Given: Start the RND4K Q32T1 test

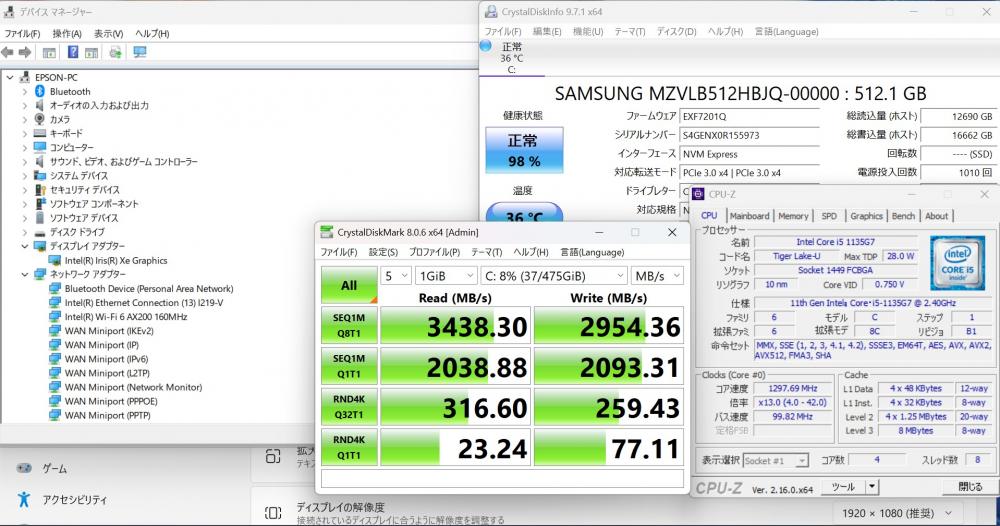Looking at the screenshot, I should coord(348,411).
